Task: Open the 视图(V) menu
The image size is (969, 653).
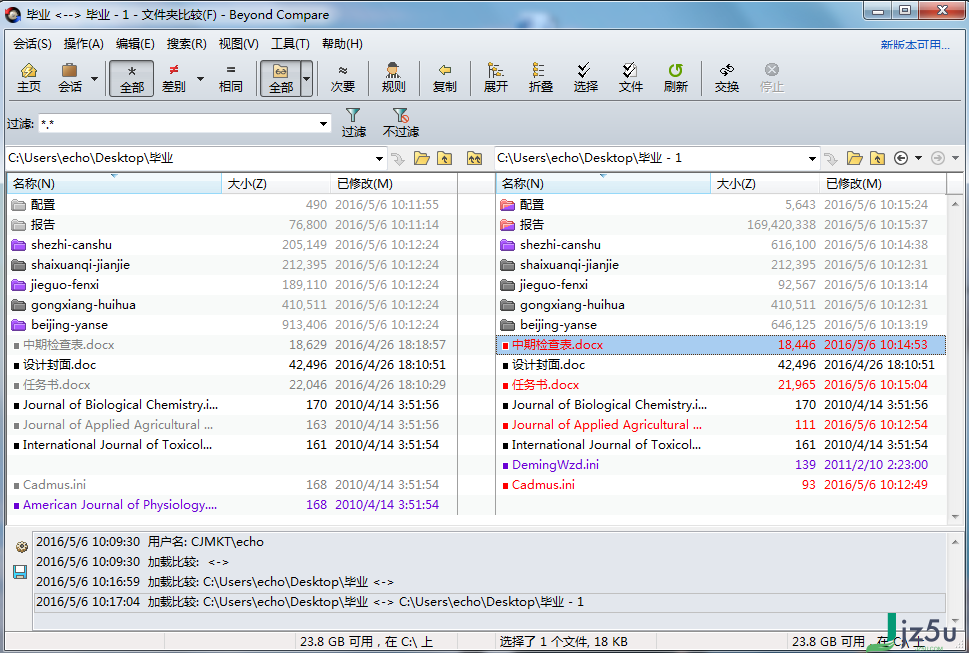Action: 239,44
